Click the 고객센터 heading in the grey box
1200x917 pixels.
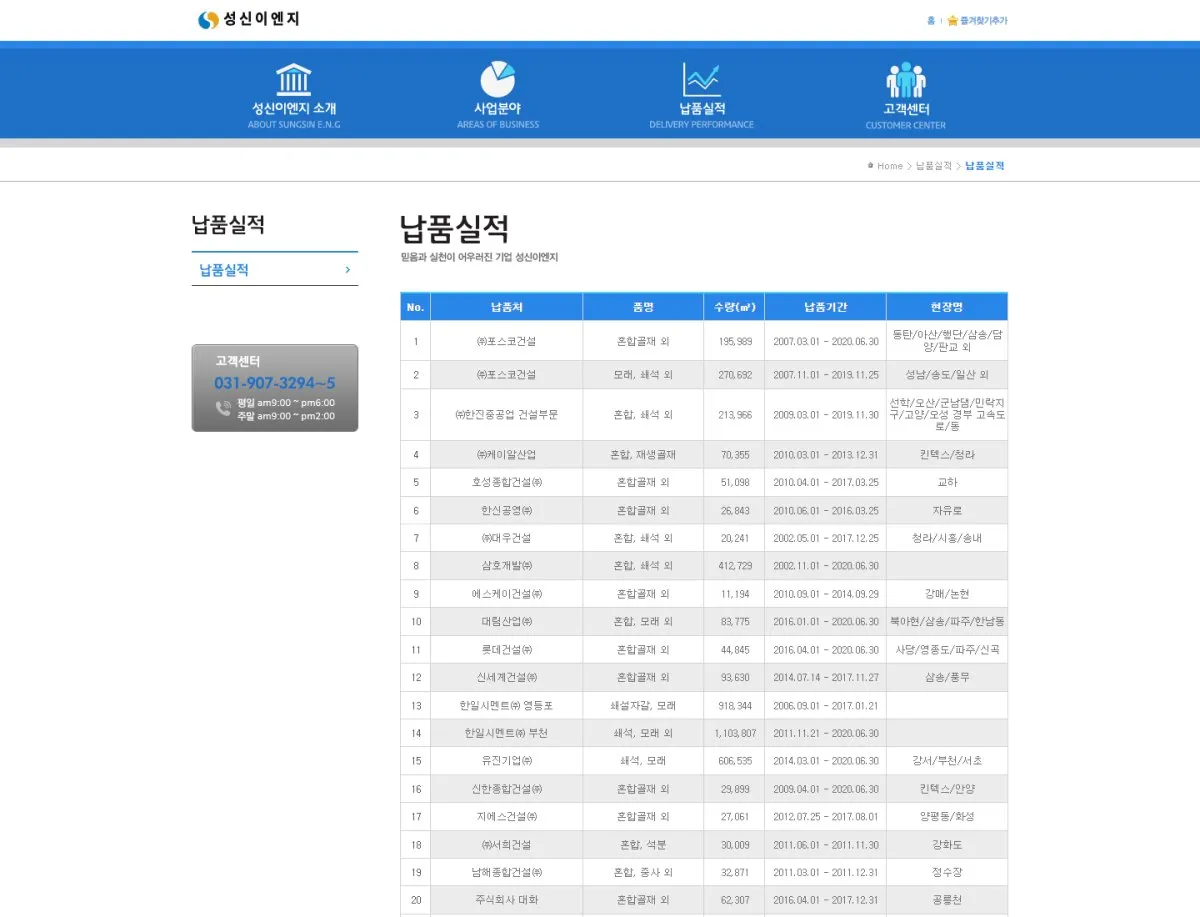[238, 361]
